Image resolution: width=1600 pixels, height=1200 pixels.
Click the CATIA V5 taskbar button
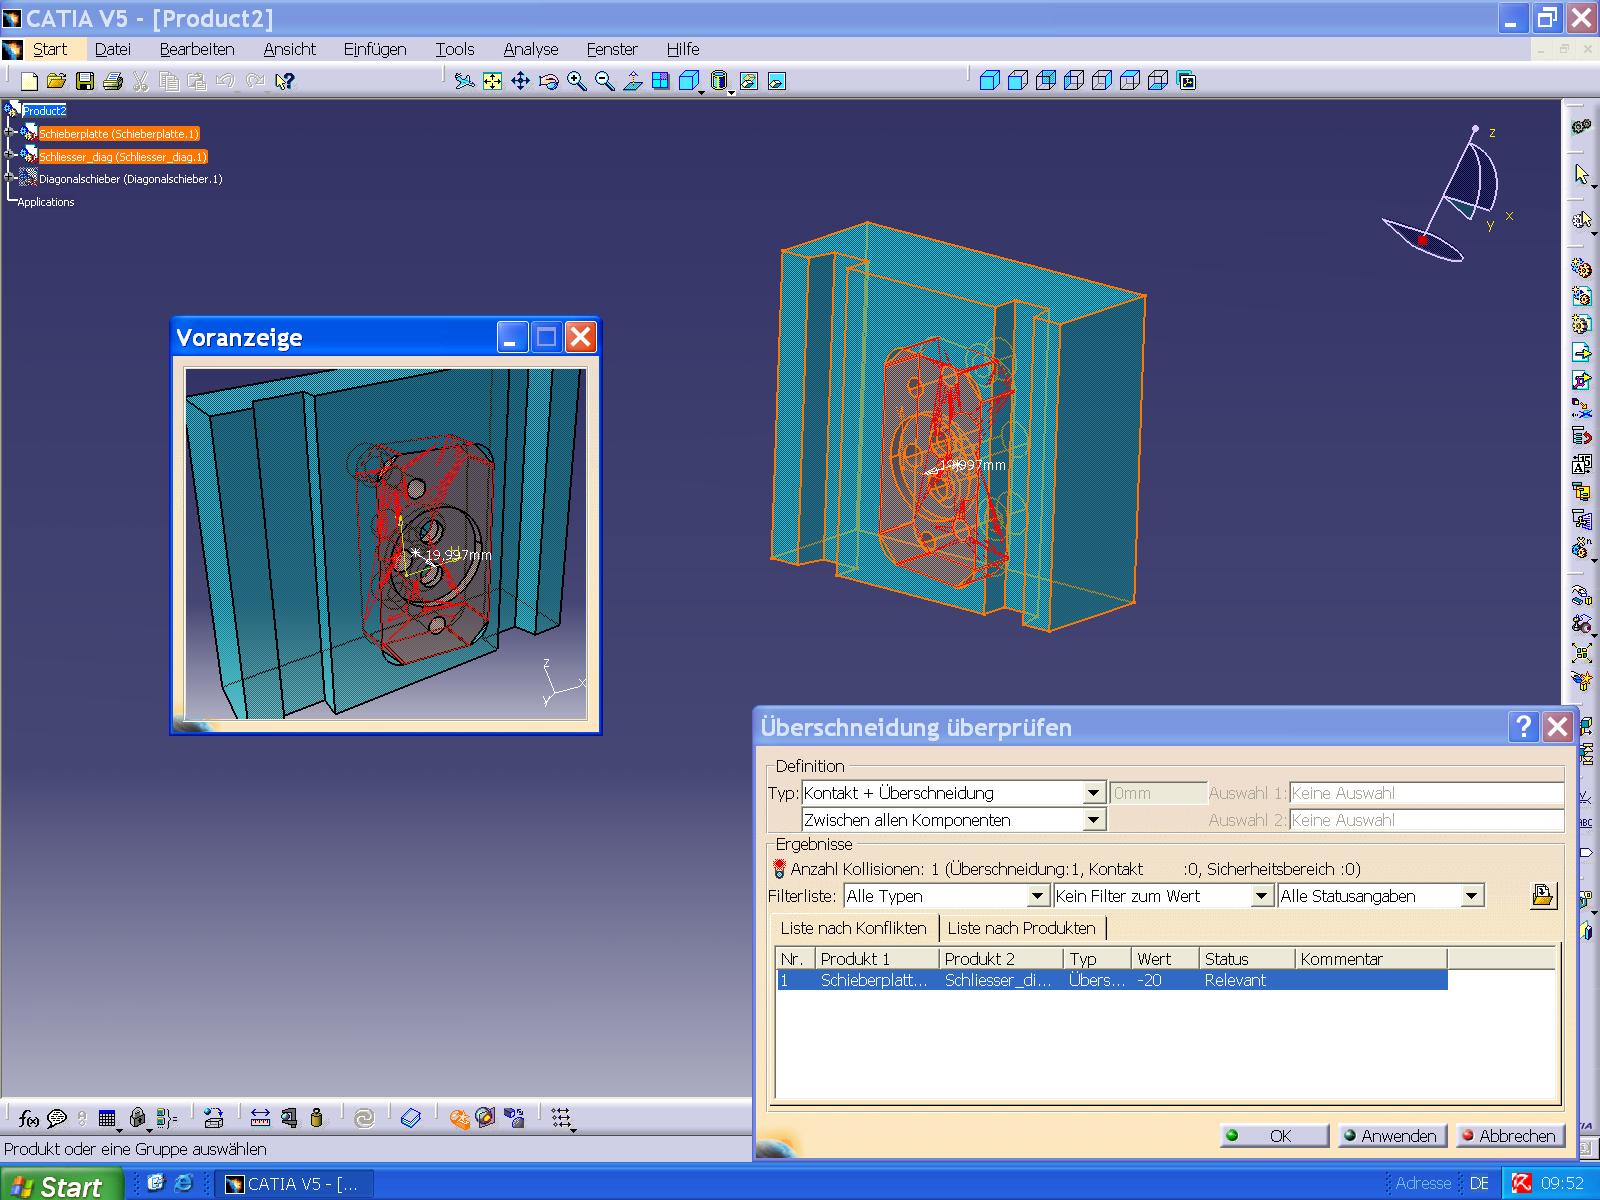pos(293,1184)
